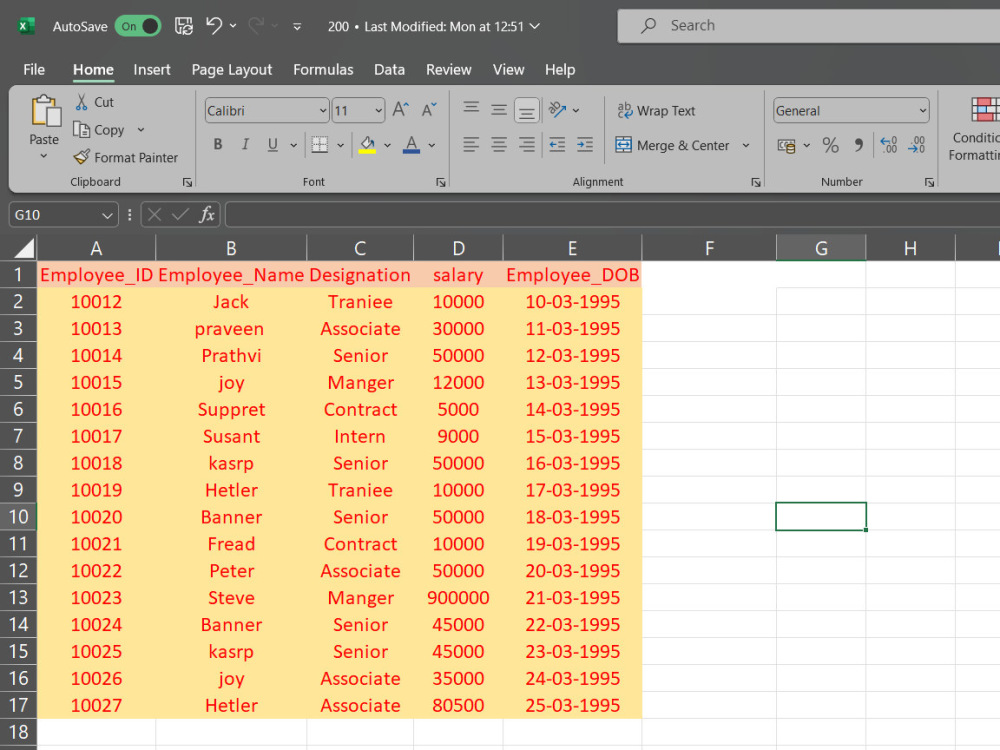
Task: Toggle Italic formatting
Action: [246, 145]
